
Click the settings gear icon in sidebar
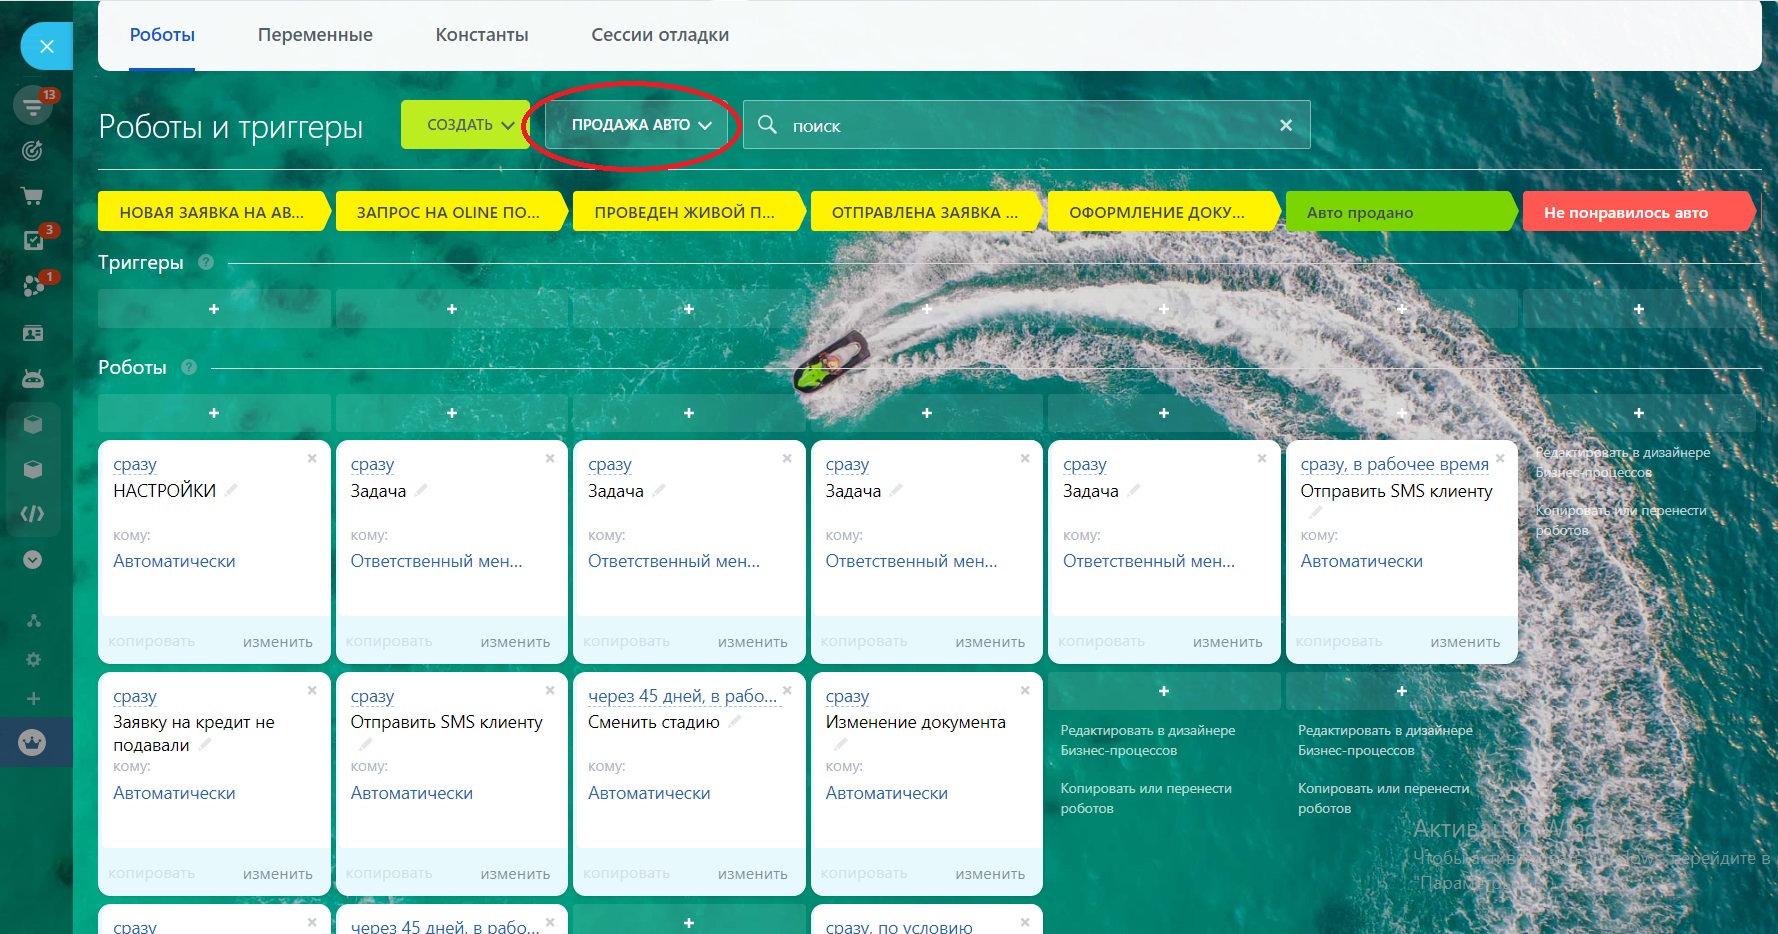(33, 660)
